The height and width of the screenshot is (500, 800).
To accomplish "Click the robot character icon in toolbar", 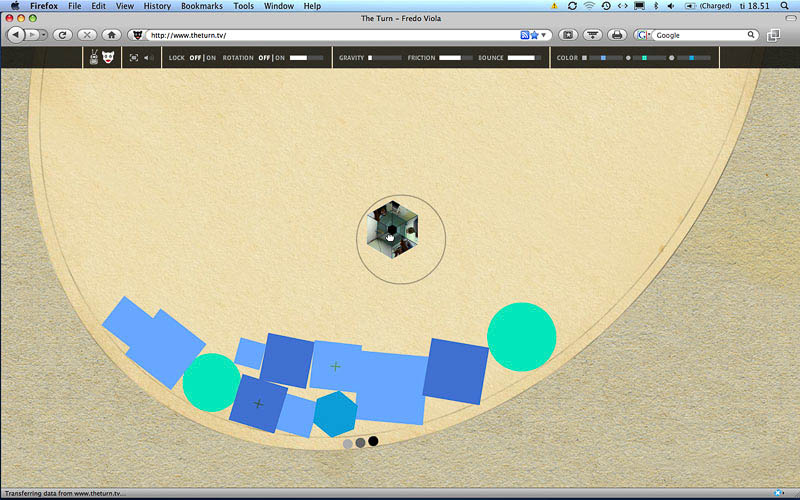I will [94, 57].
